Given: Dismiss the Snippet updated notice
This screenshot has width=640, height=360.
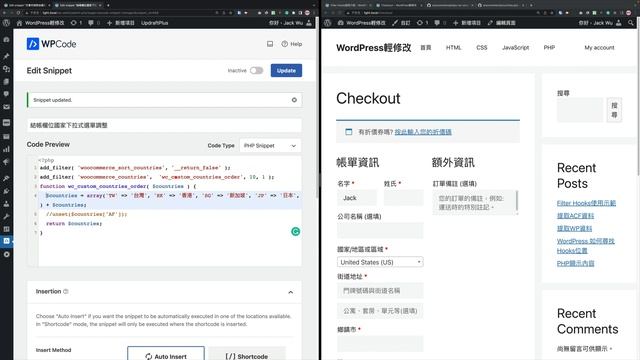Looking at the screenshot, I should pos(294,100).
